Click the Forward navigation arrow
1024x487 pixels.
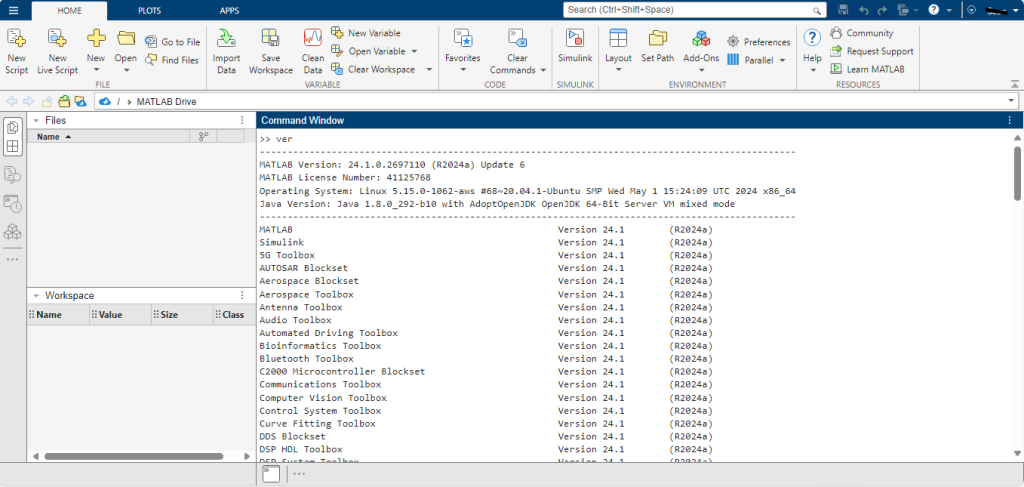point(28,102)
